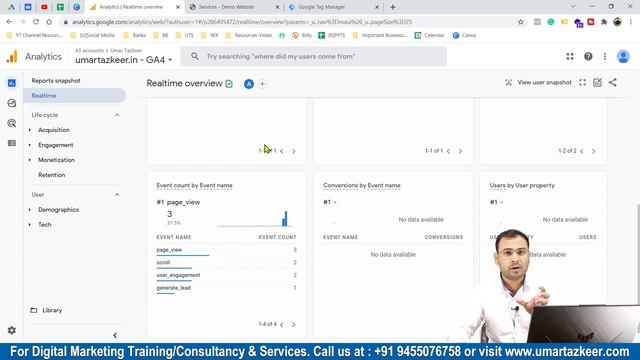
Task: Add a comparison with plus icon
Action: 262,84
